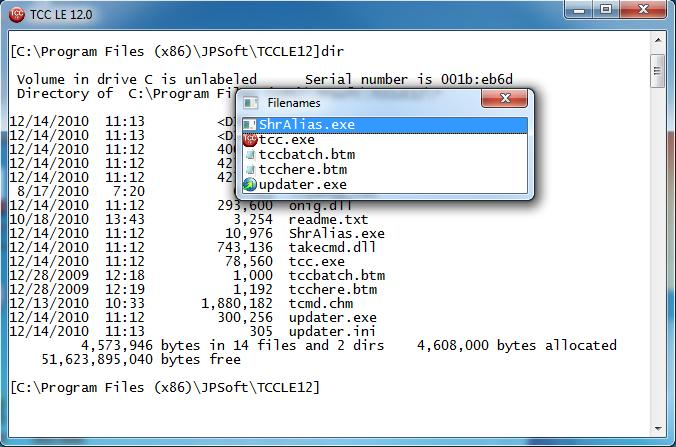Click the serial number 001b:eb6d

click(476, 80)
